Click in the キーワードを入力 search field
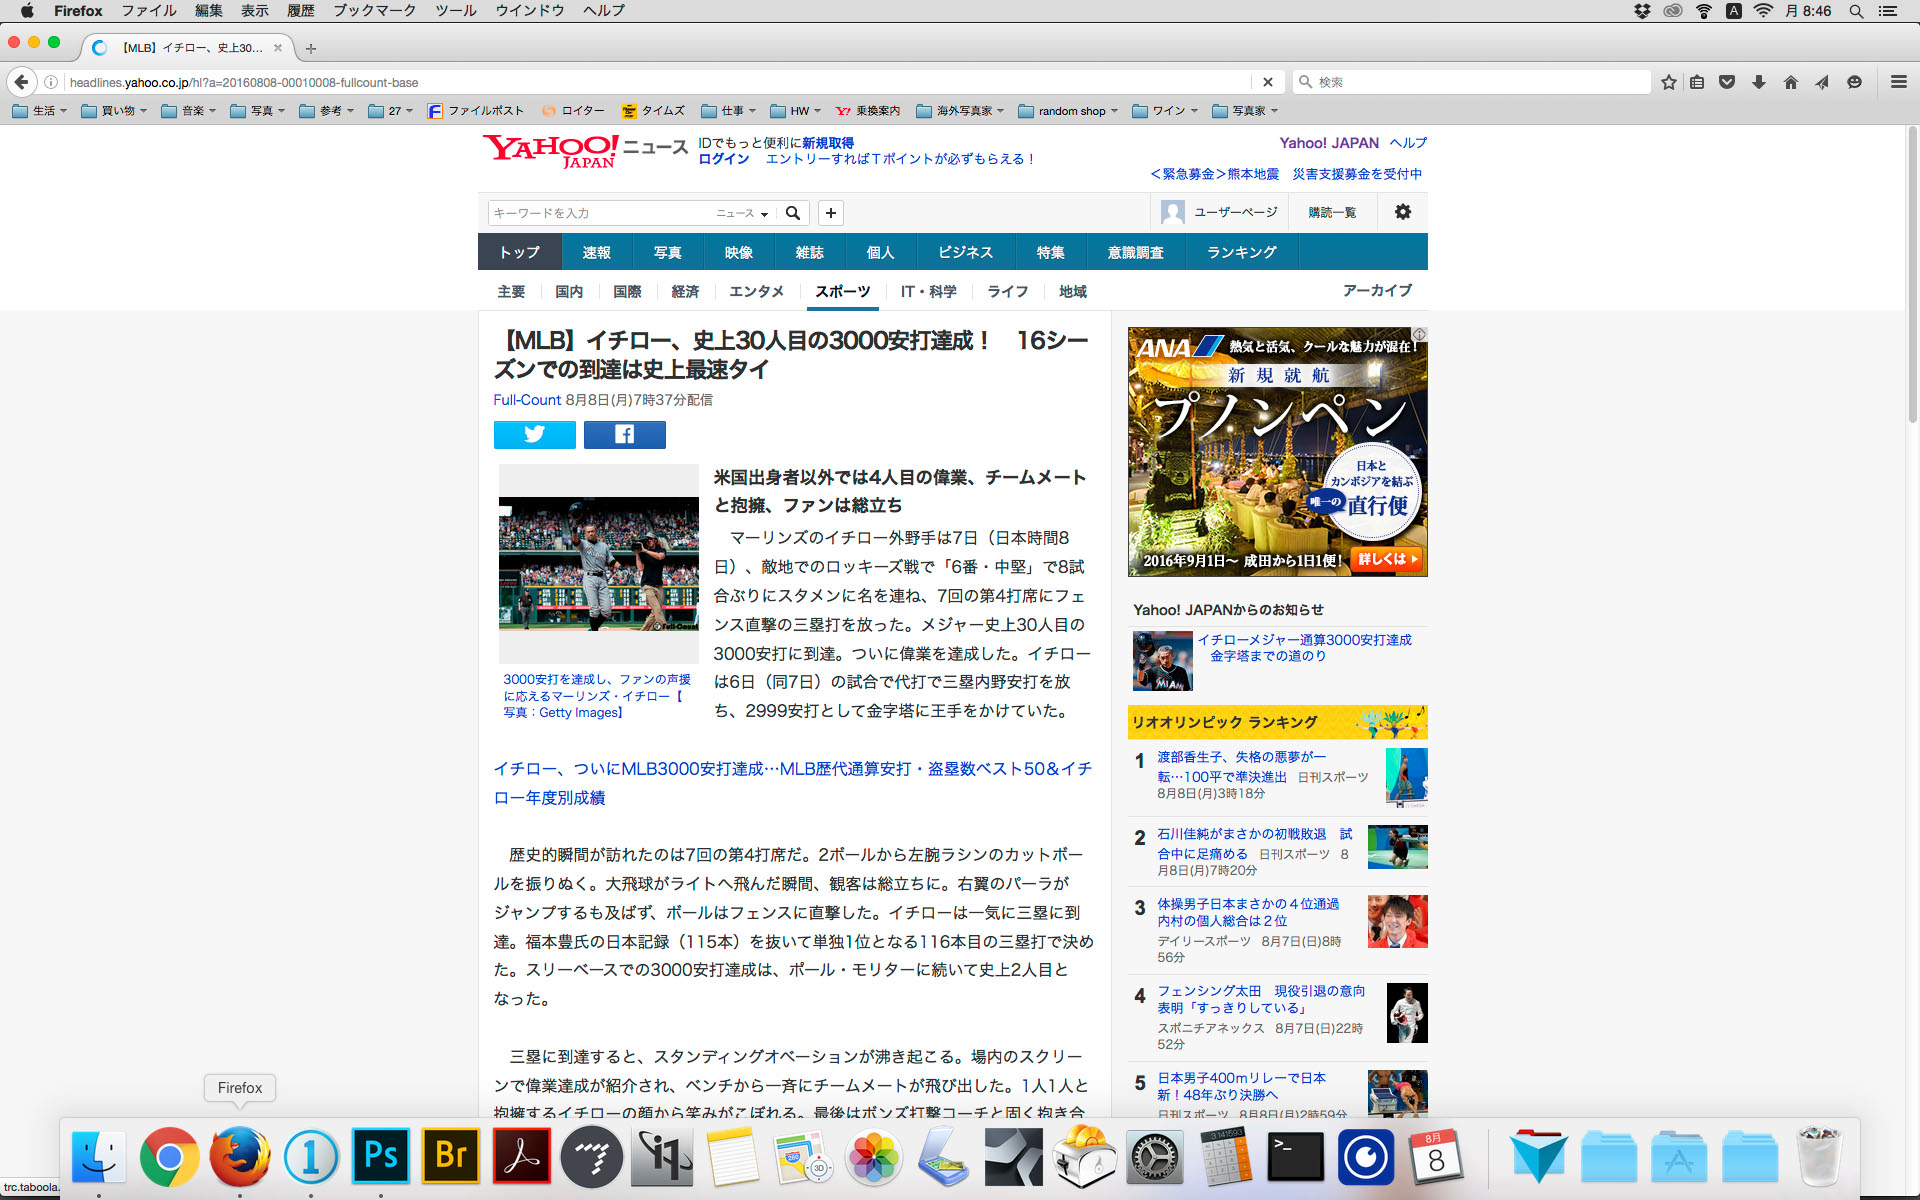 (600, 213)
